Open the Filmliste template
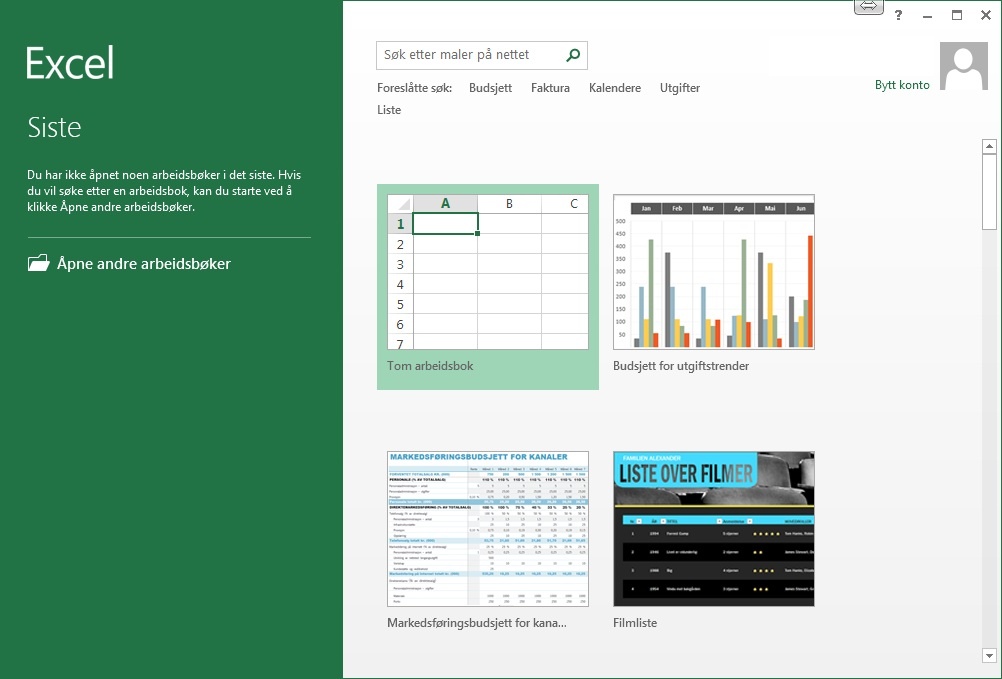 click(713, 529)
